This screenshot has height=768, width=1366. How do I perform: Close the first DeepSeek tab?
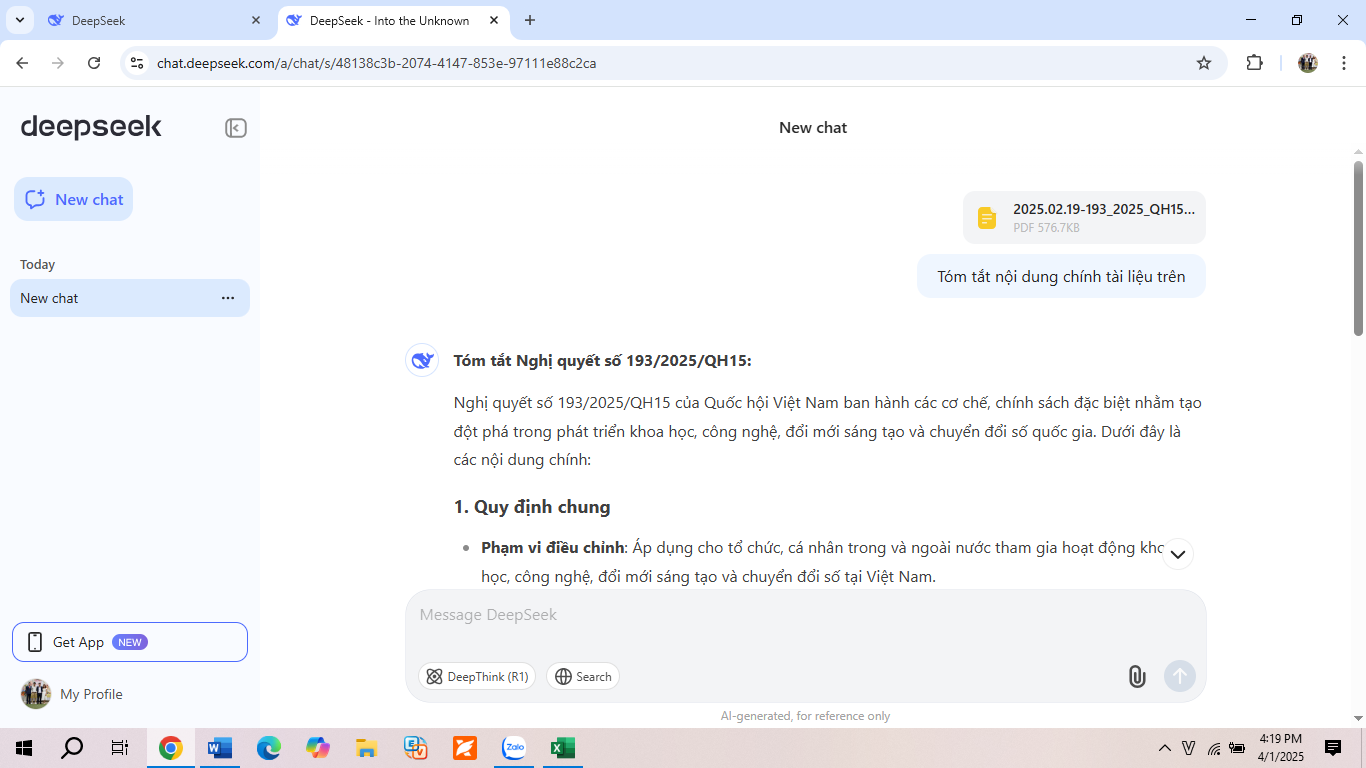(256, 20)
